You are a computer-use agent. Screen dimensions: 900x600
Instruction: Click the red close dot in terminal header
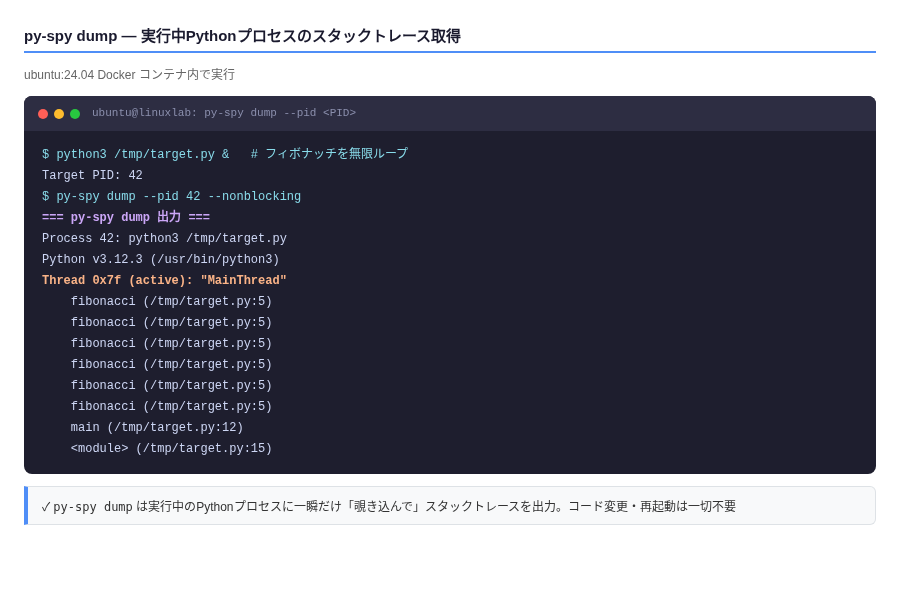click(43, 114)
